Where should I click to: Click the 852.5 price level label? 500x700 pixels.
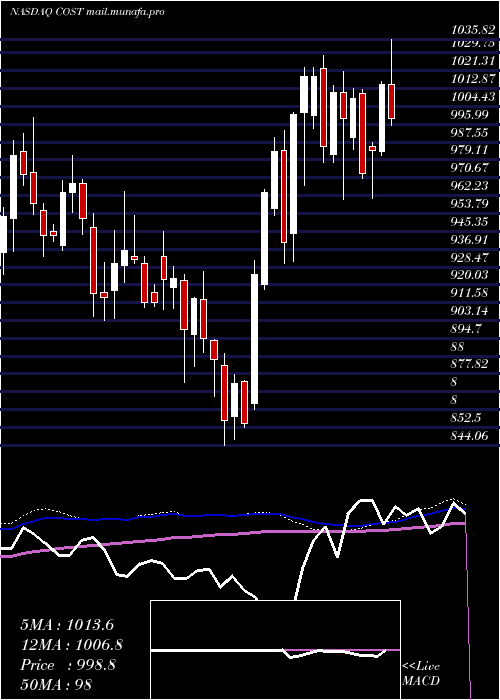pyautogui.click(x=467, y=418)
